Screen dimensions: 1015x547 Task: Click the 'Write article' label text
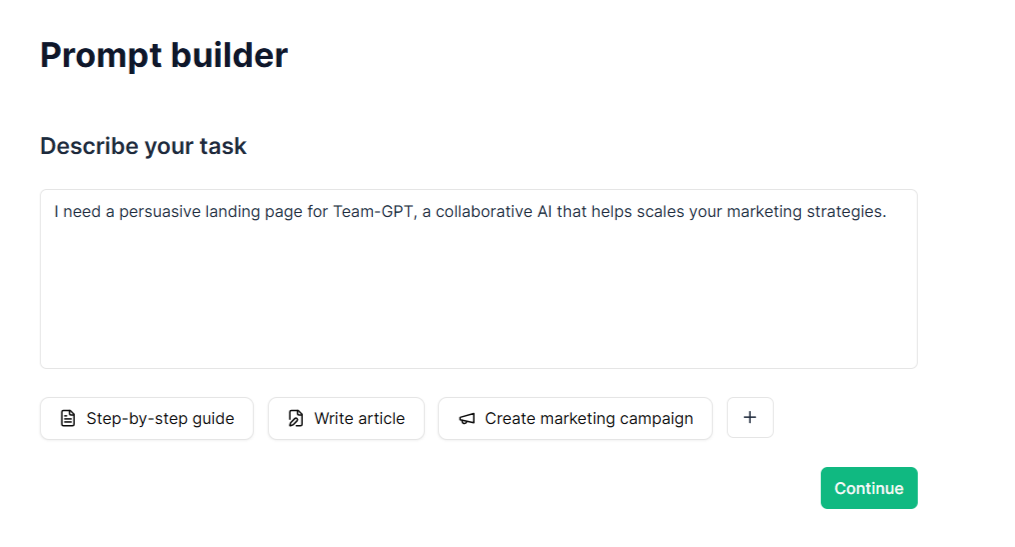coord(359,419)
